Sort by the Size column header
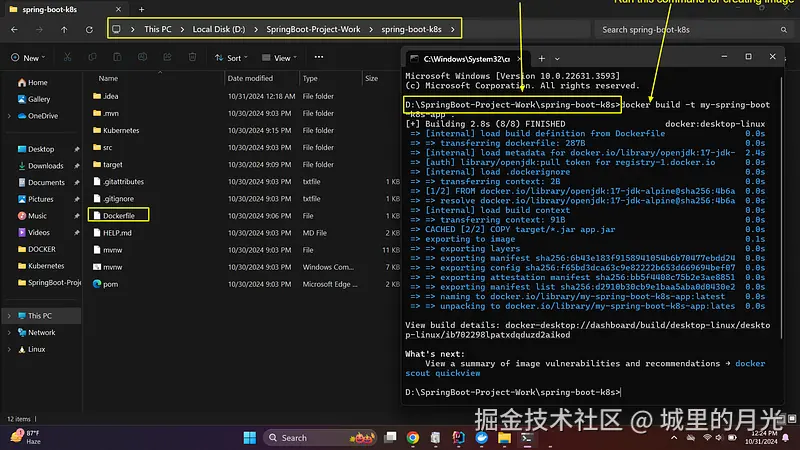The image size is (800, 450). pyautogui.click(x=371, y=78)
